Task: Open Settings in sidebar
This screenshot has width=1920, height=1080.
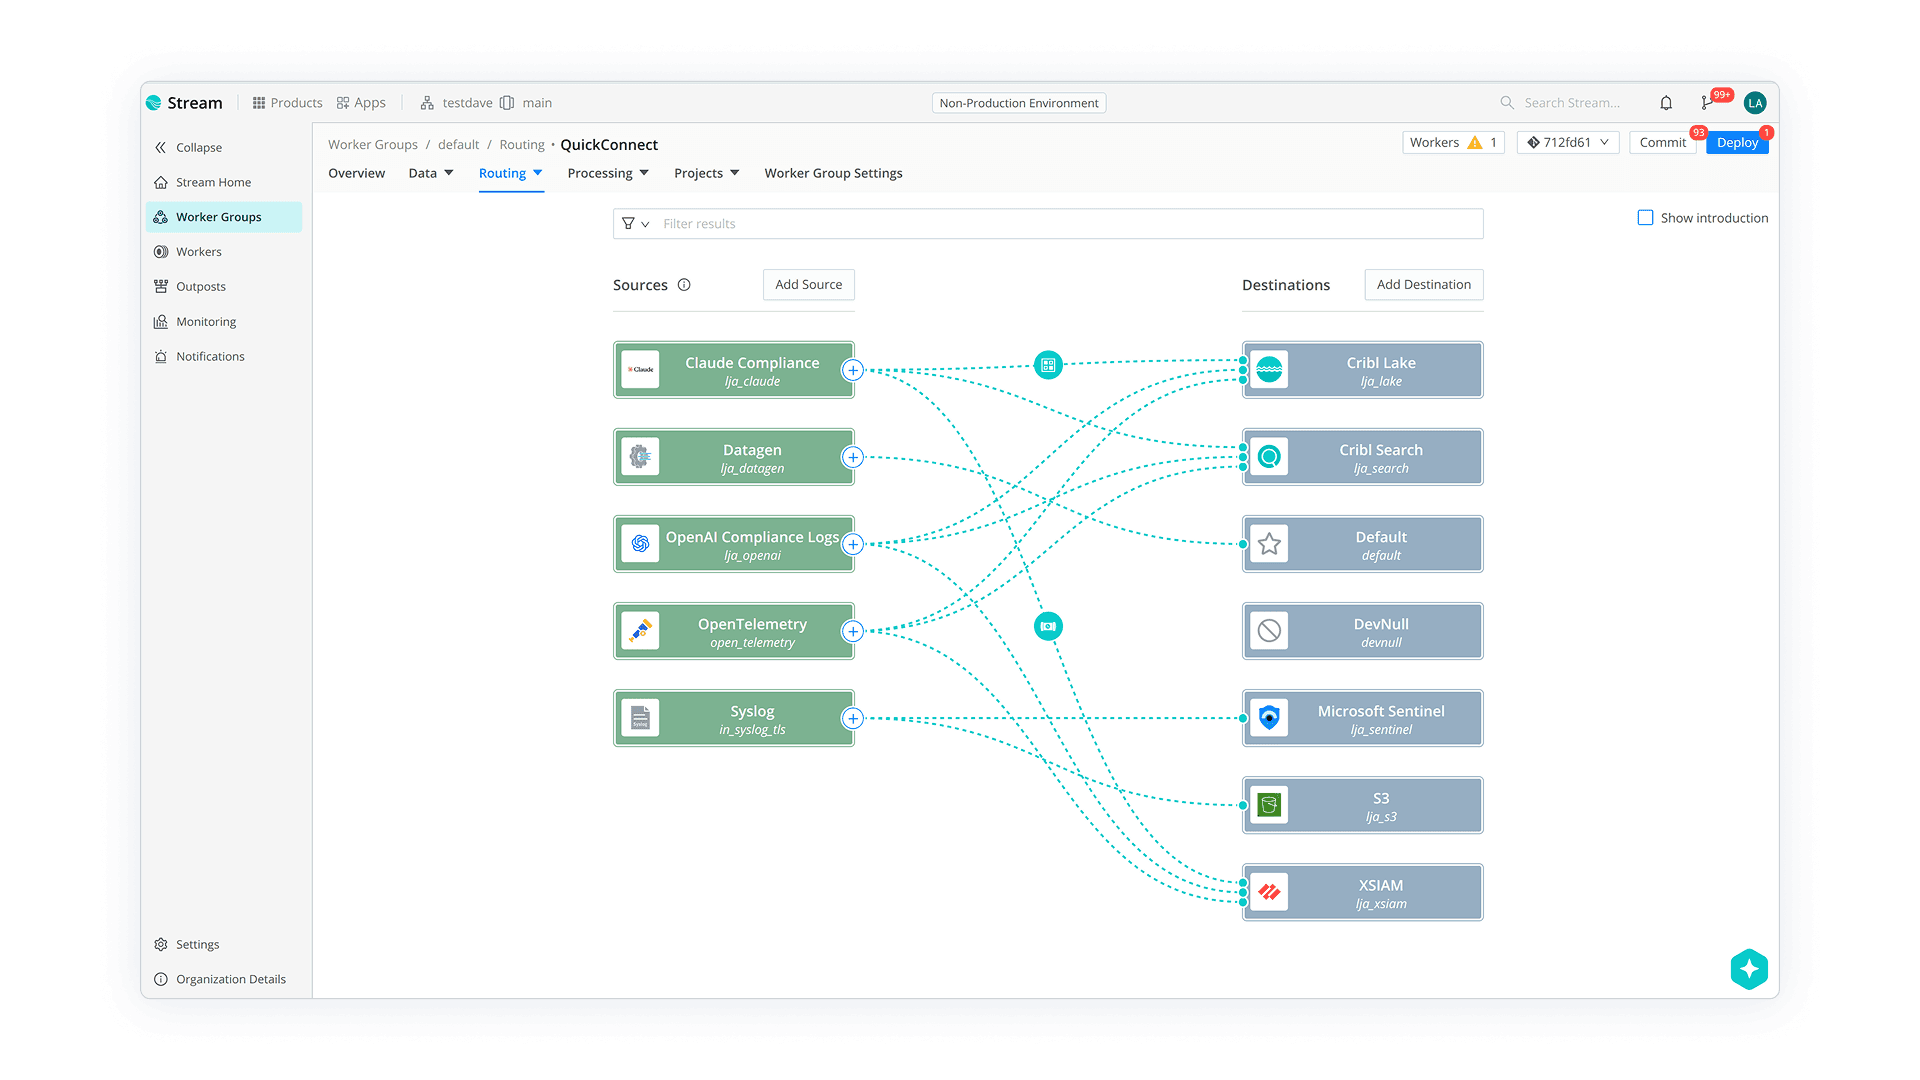Action: coord(187,945)
